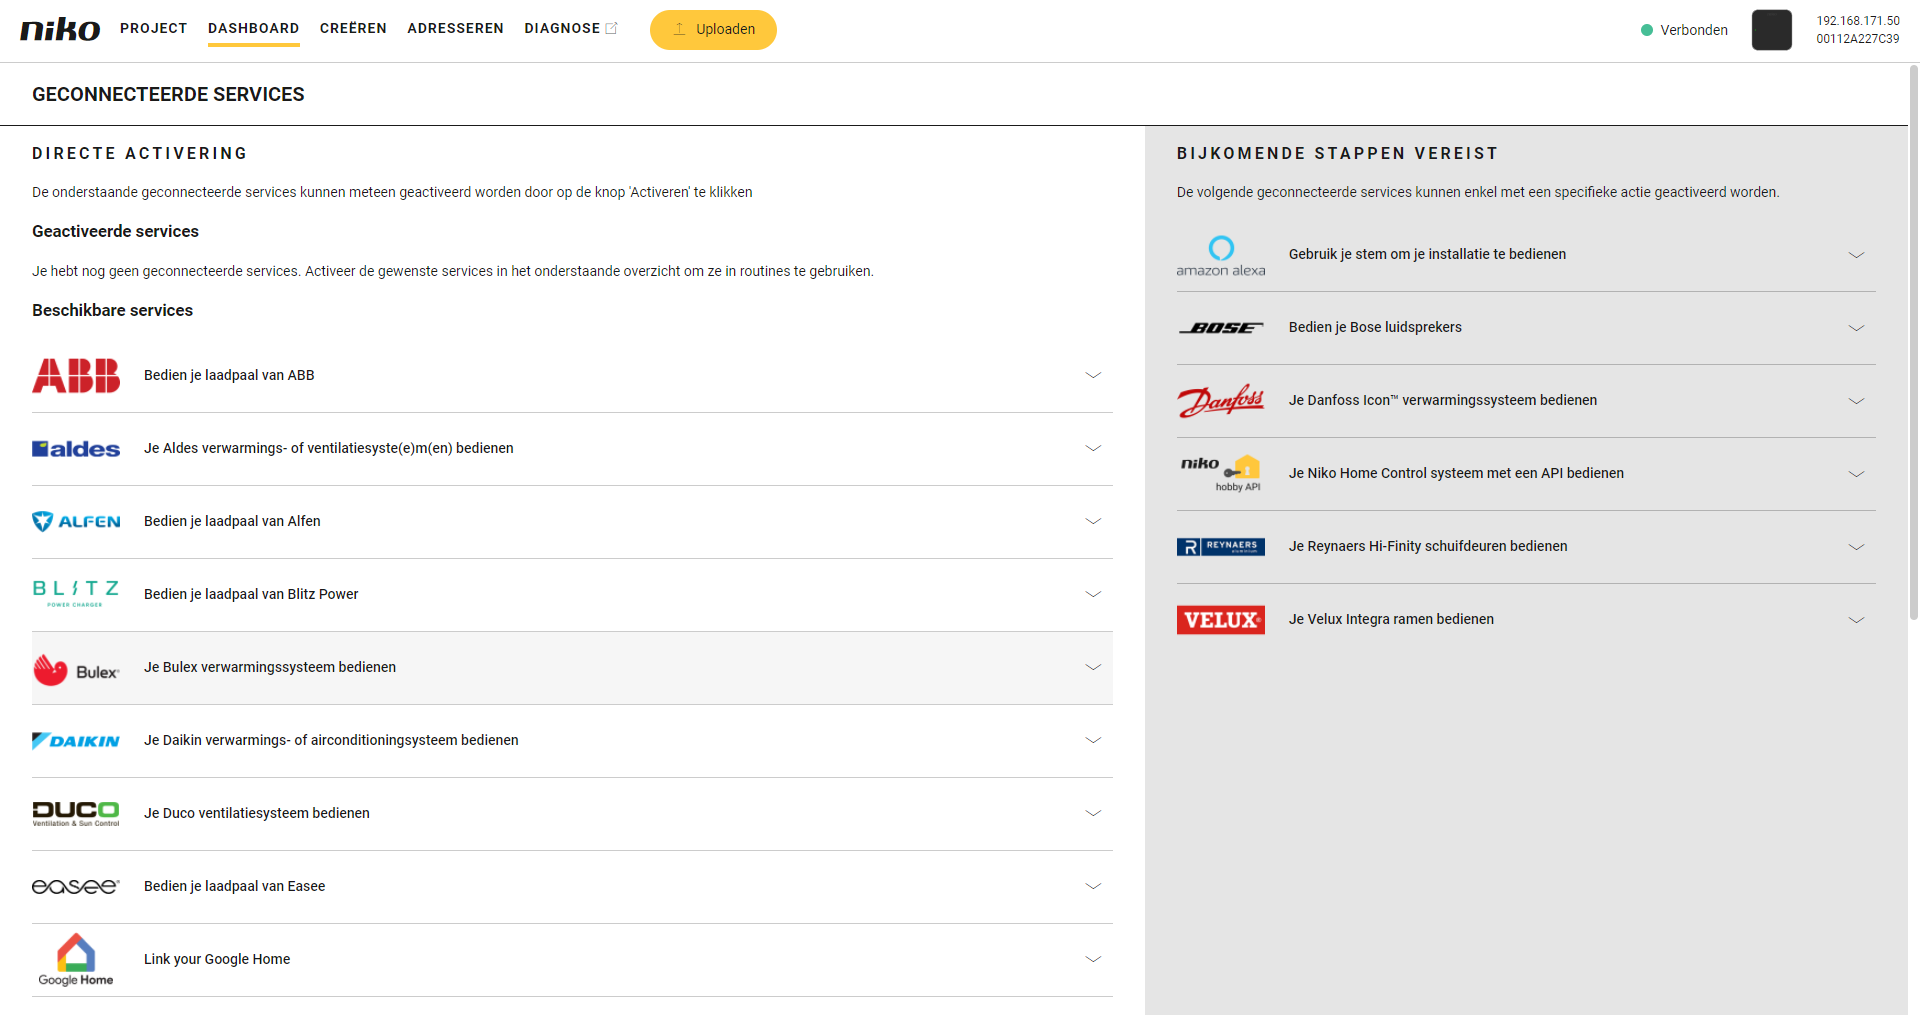
Task: Click the page vertical scrollbar
Action: [x=1914, y=342]
